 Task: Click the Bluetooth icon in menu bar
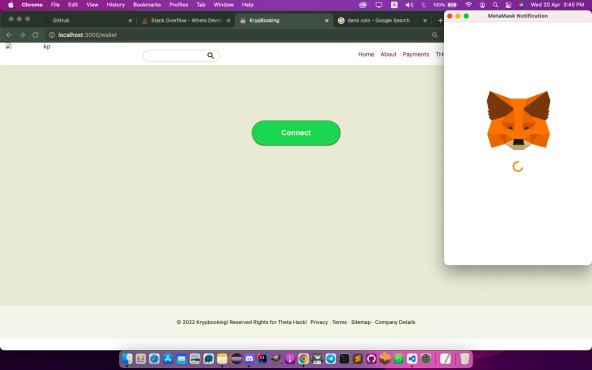pos(423,5)
